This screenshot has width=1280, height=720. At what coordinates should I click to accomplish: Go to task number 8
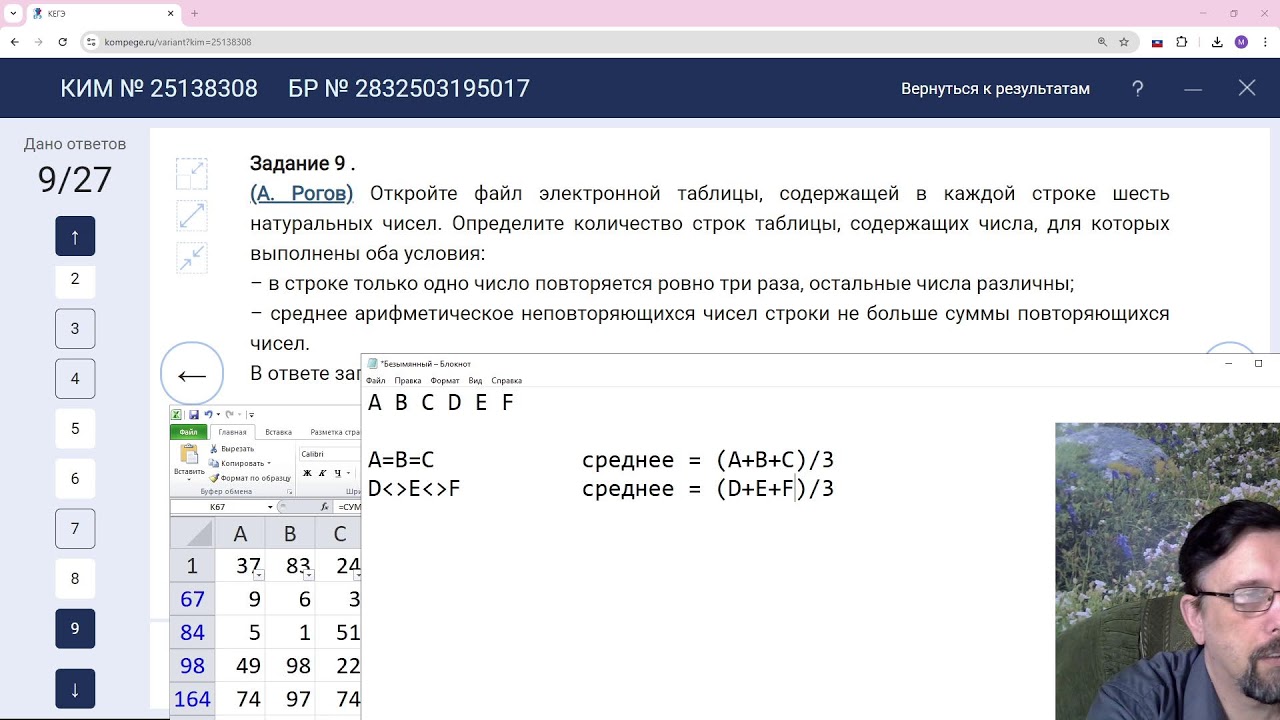[x=75, y=578]
